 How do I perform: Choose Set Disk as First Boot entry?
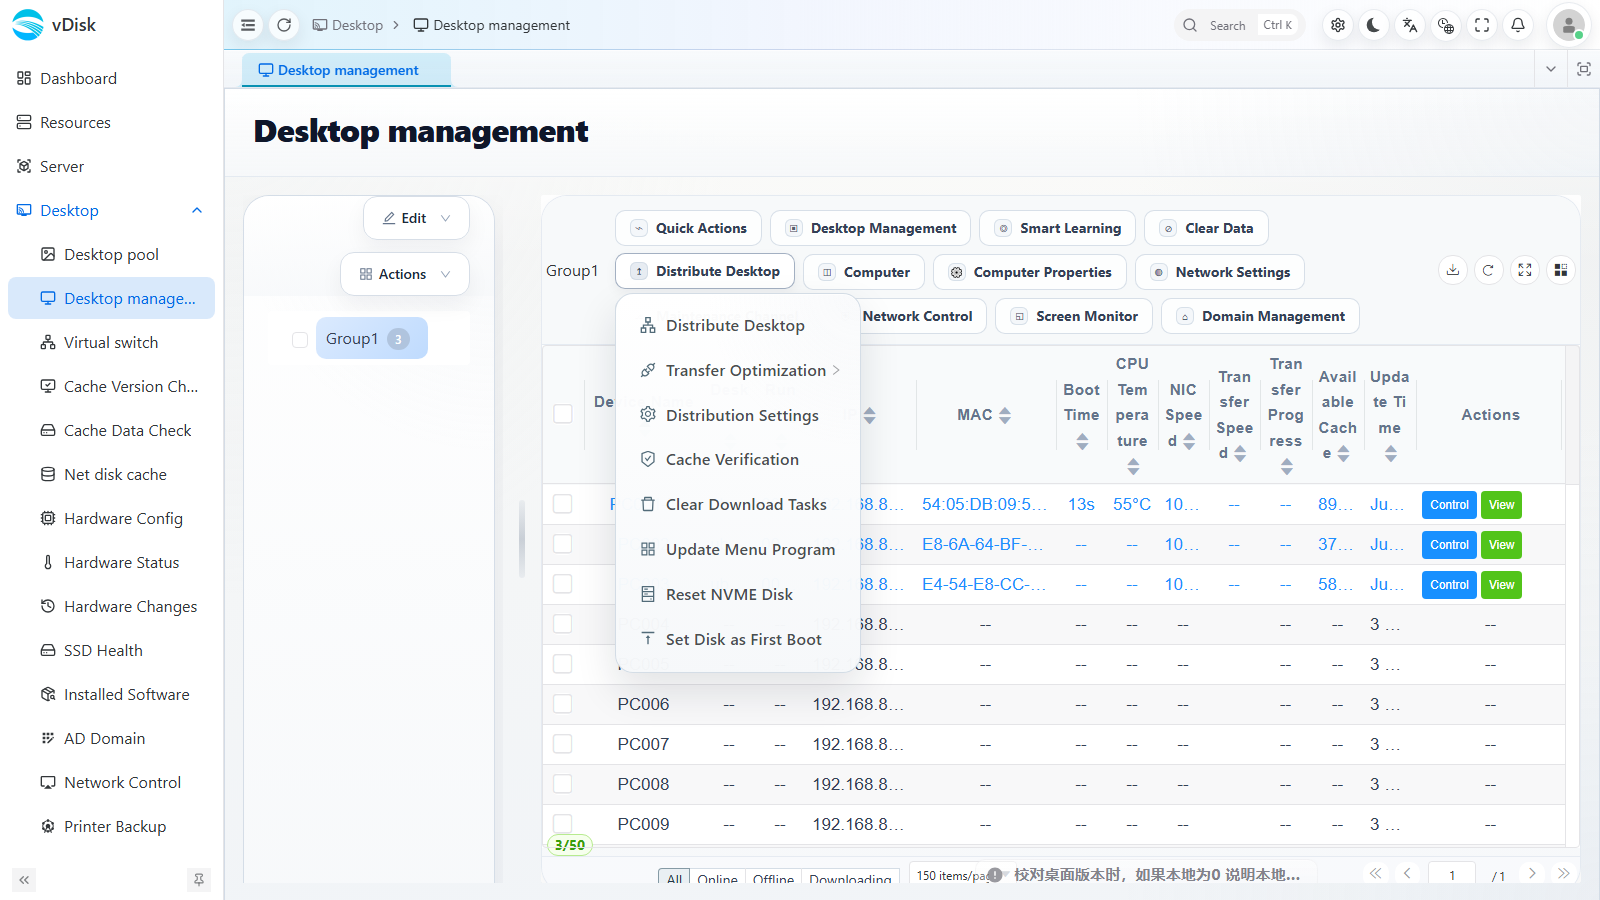pyautogui.click(x=739, y=639)
